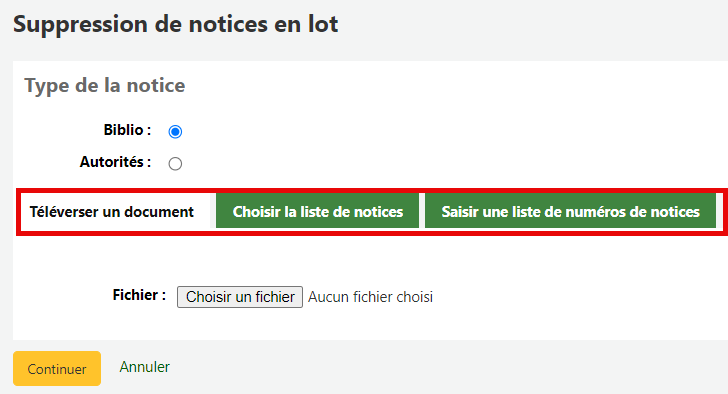Open the Saisir une liste de numéros tab

pos(571,212)
